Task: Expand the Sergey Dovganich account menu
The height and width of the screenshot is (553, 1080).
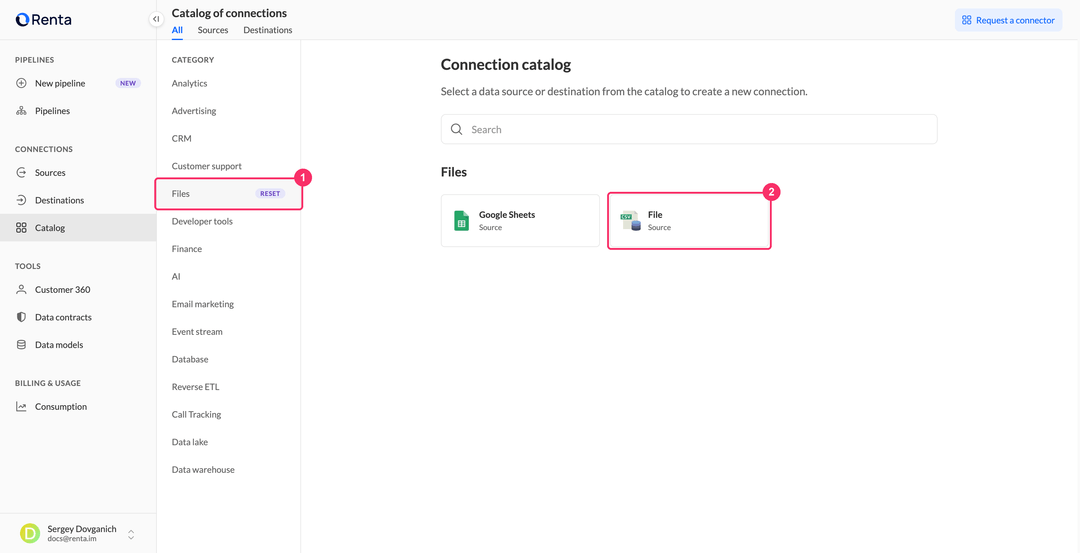Action: [x=131, y=534]
